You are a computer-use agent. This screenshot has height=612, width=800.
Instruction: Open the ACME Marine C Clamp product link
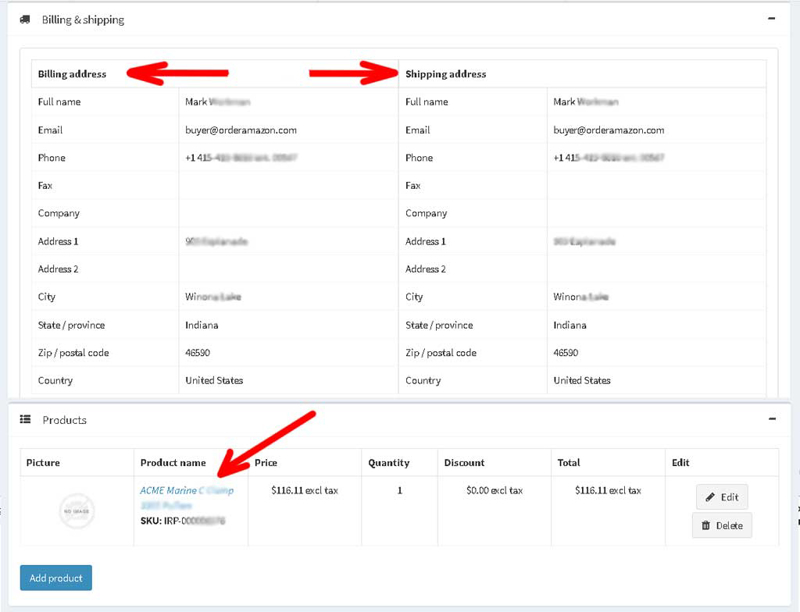[x=187, y=497]
